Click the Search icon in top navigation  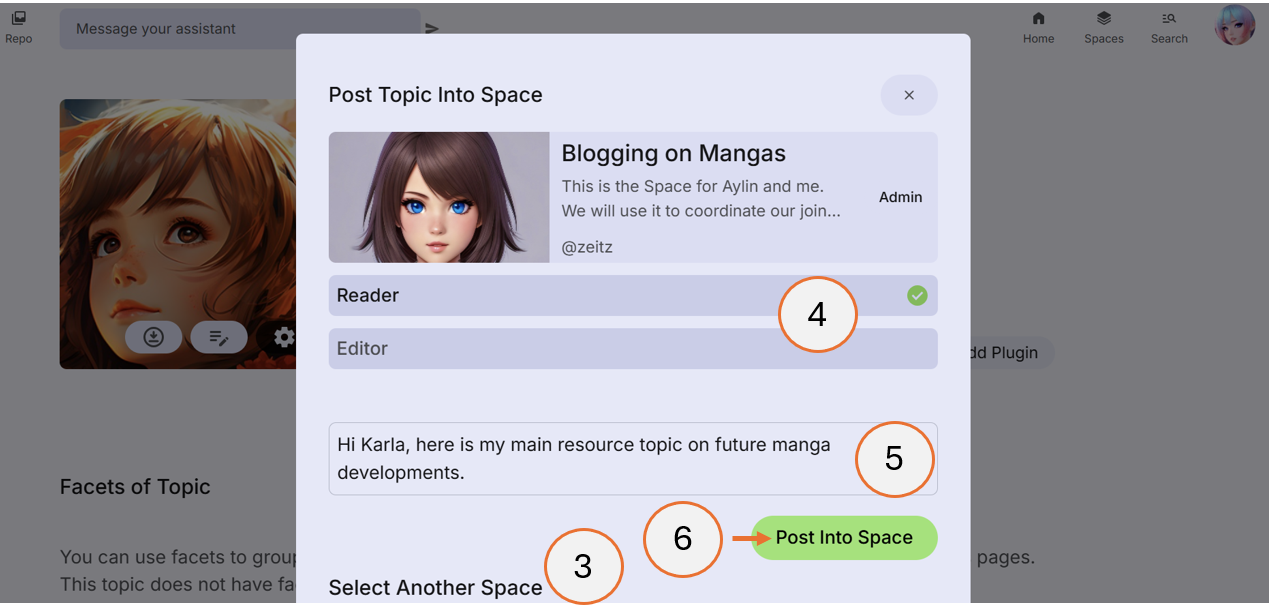coord(1168,27)
